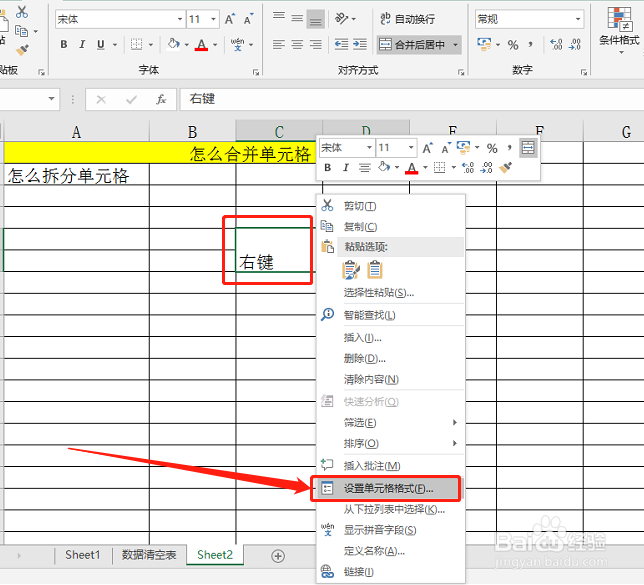Toggle Bottom Align in the ribbon
The width and height of the screenshot is (644, 585).
pyautogui.click(x=315, y=19)
